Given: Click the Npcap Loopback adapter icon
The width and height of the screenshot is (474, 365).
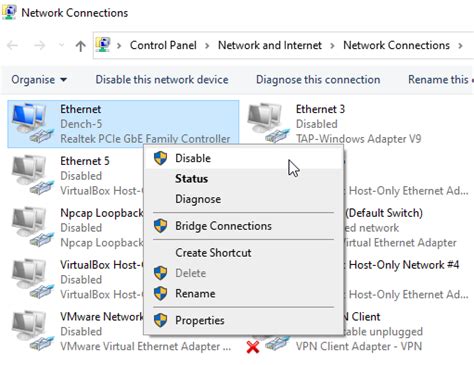Looking at the screenshot, I should 32,227.
